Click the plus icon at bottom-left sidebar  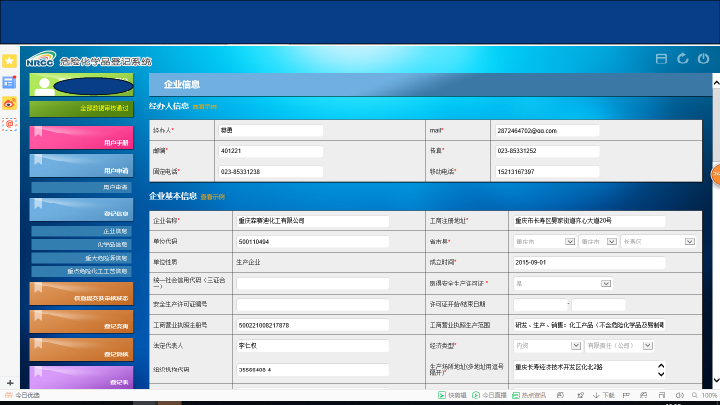[9, 383]
